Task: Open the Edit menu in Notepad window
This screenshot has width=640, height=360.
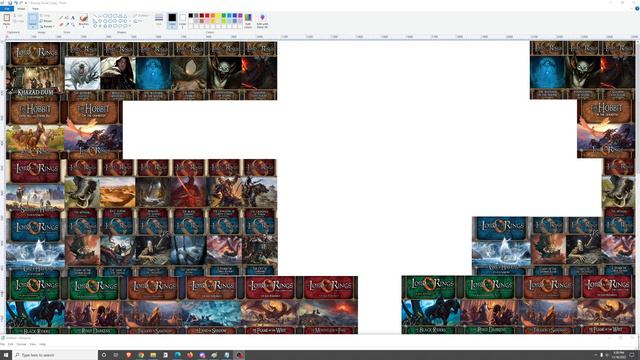Action: [11, 344]
